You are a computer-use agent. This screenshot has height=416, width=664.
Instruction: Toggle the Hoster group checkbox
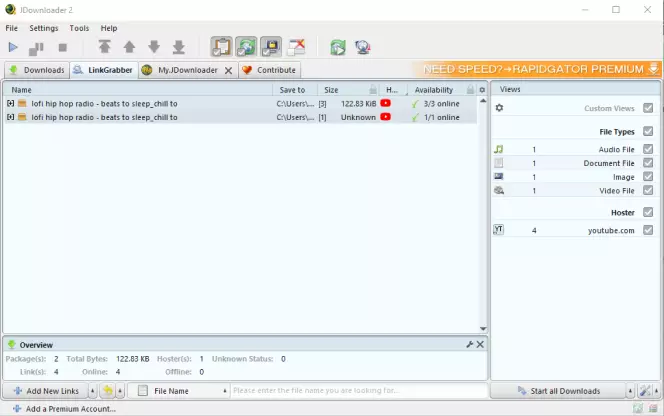(648, 212)
